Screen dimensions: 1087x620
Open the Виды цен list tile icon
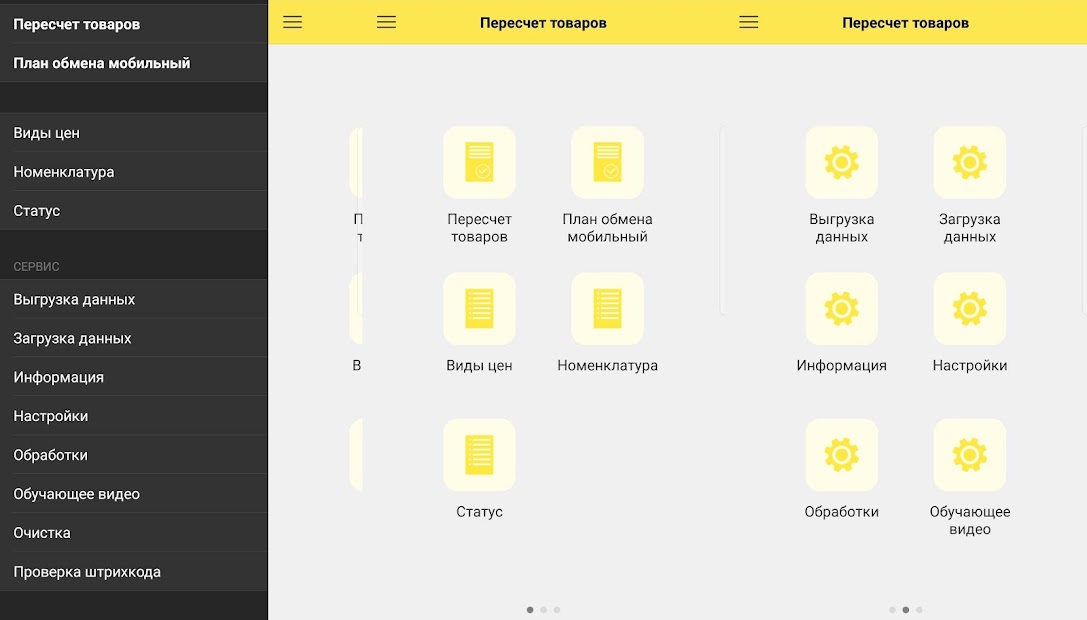click(479, 309)
